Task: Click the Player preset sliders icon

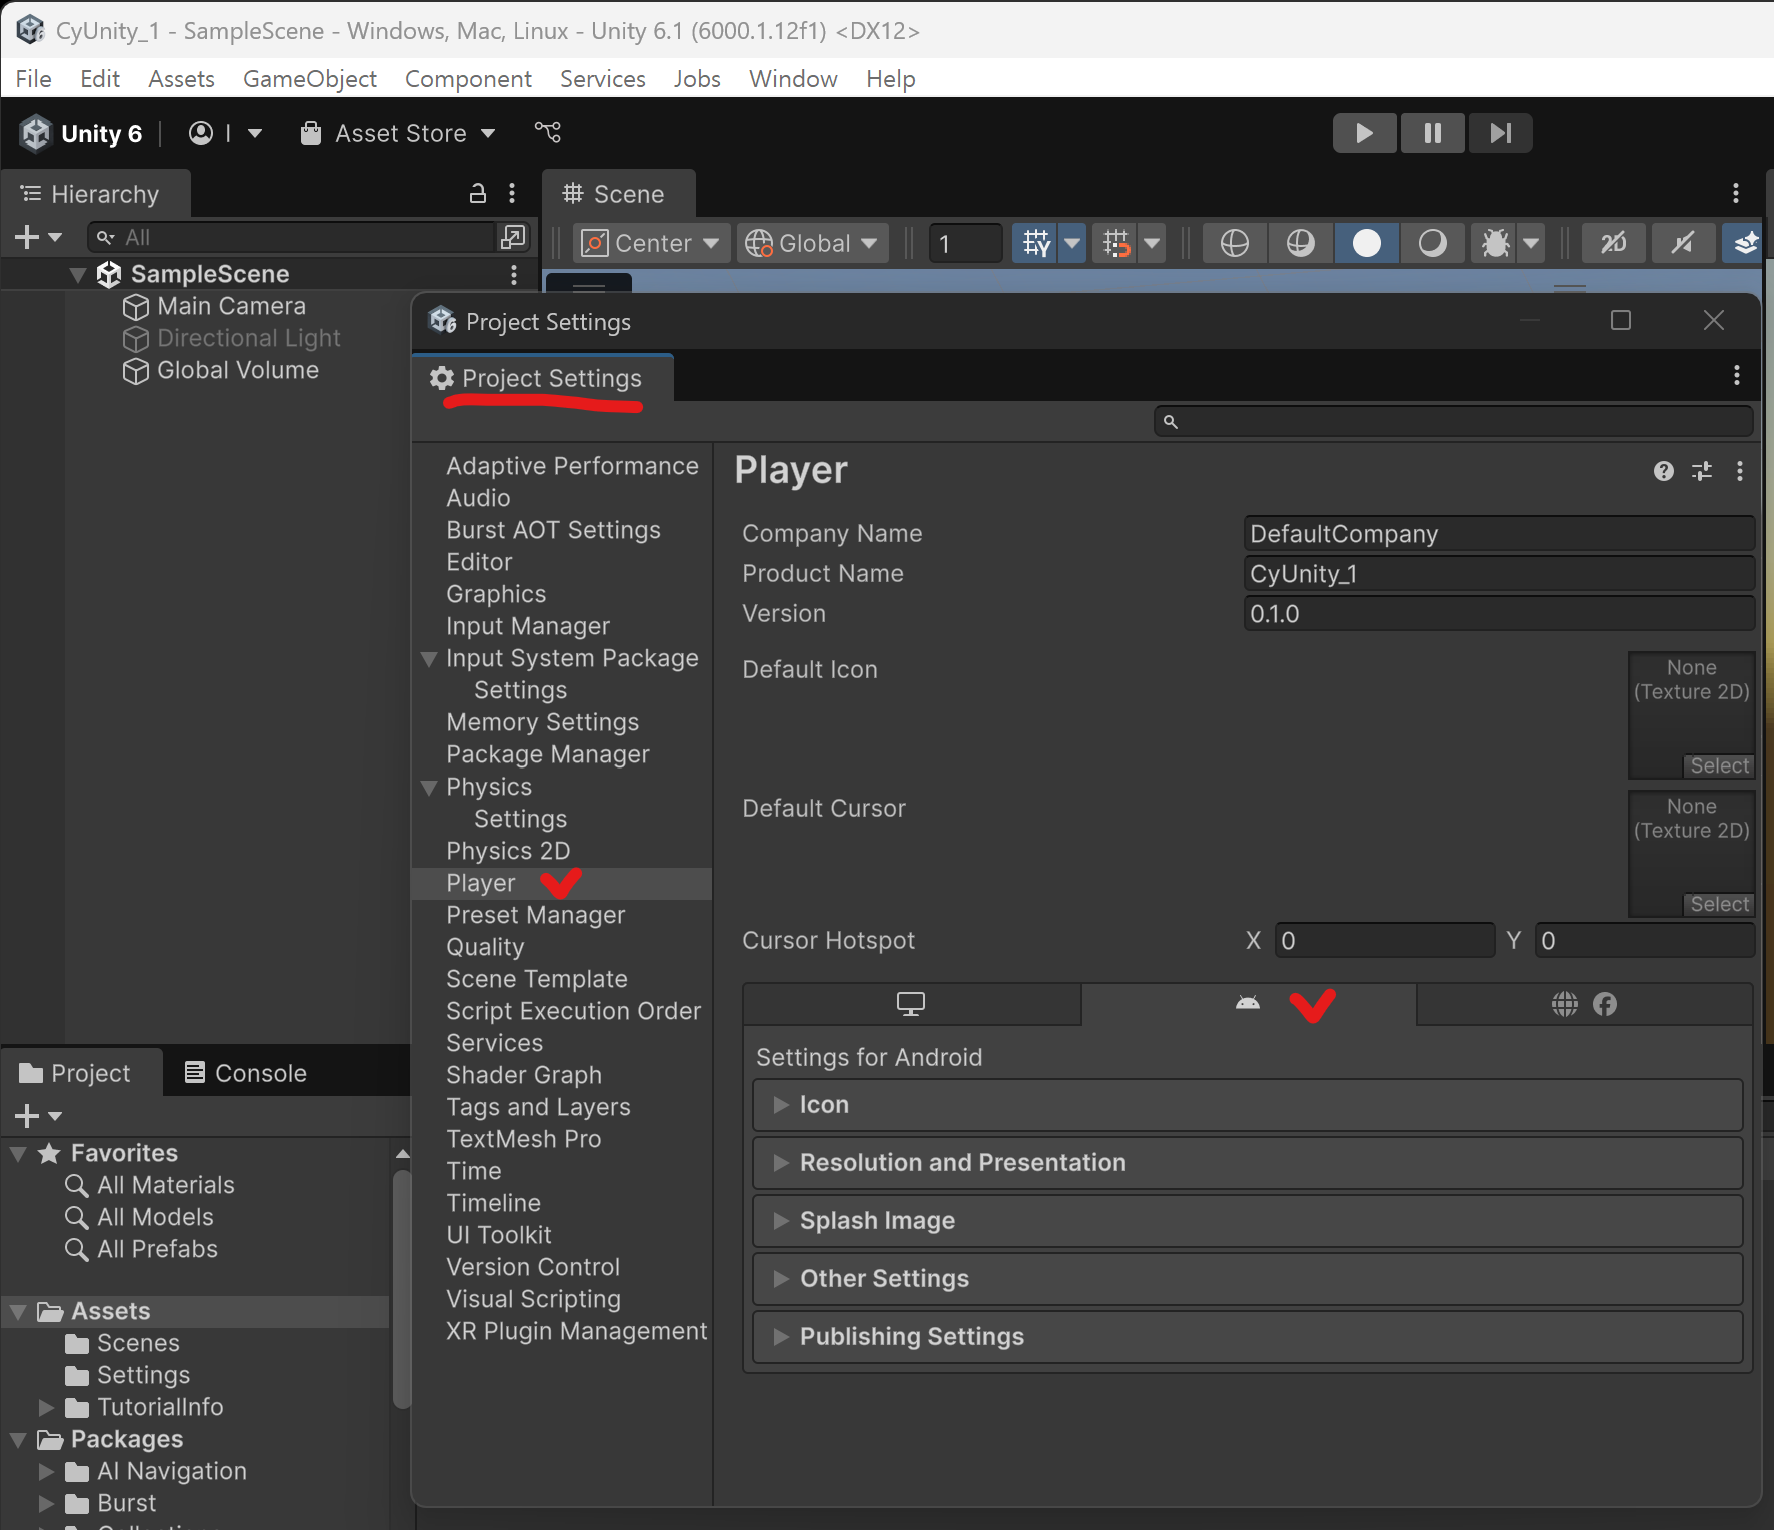Action: (1702, 471)
